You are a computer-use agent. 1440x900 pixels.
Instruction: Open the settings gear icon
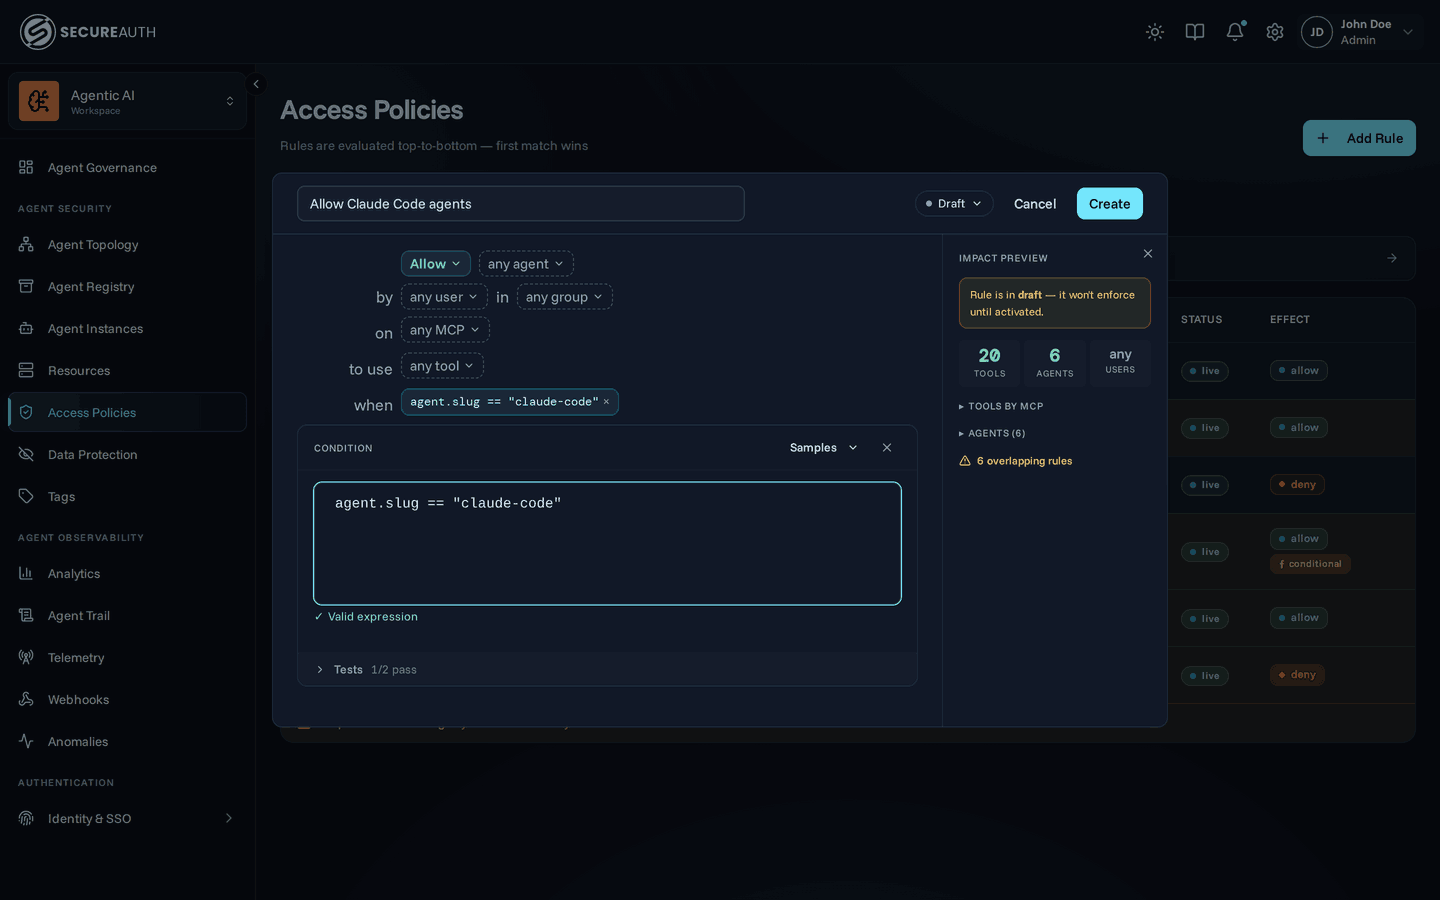click(x=1275, y=32)
